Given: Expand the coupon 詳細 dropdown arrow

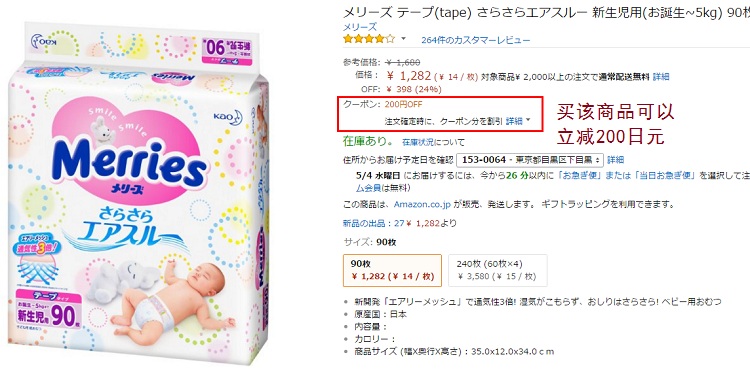Looking at the screenshot, I should click(x=528, y=121).
